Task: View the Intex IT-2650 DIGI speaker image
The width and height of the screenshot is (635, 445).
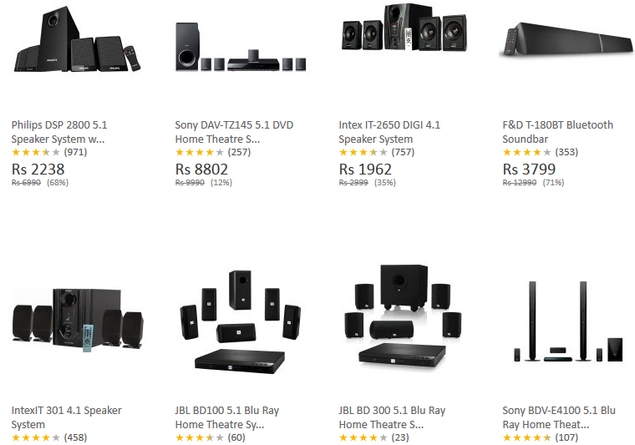Action: coord(404,27)
